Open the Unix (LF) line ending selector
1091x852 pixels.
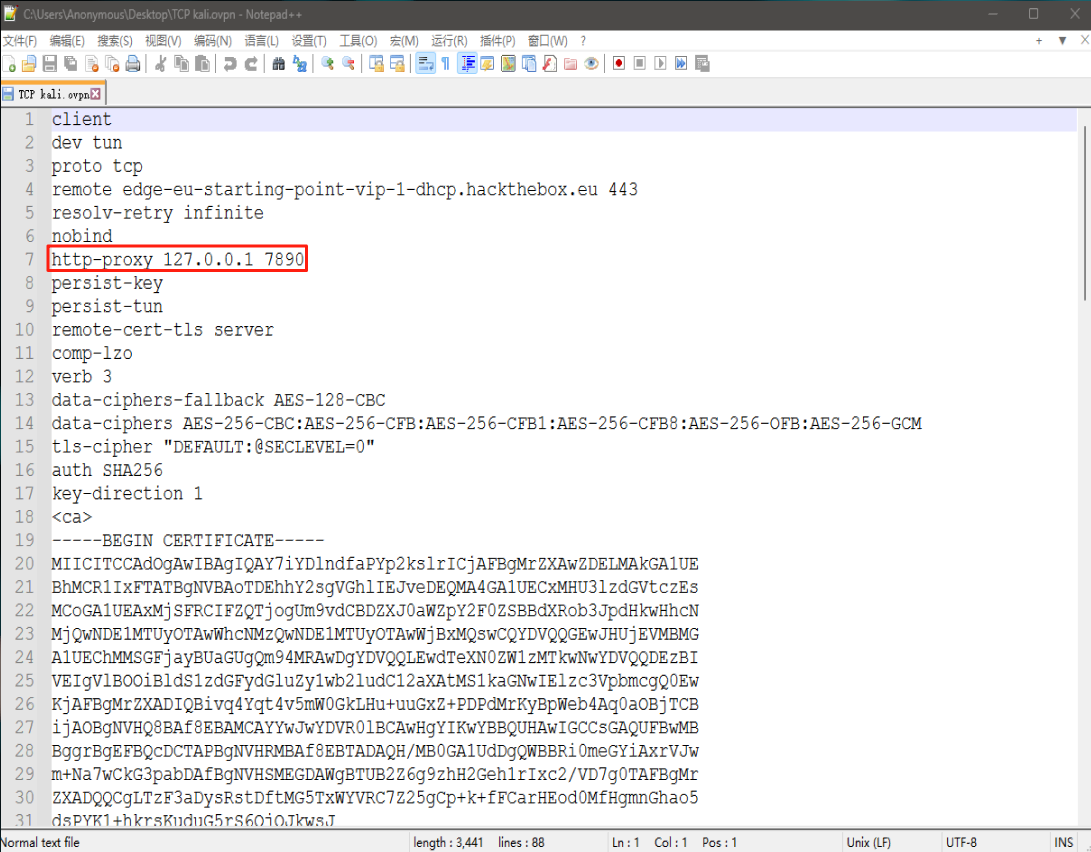point(870,843)
